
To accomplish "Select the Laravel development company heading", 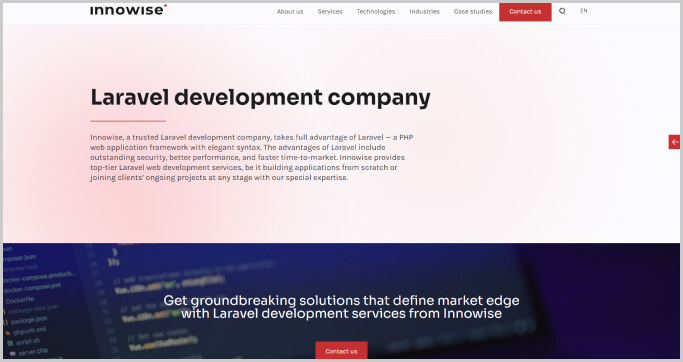I will tap(260, 97).
